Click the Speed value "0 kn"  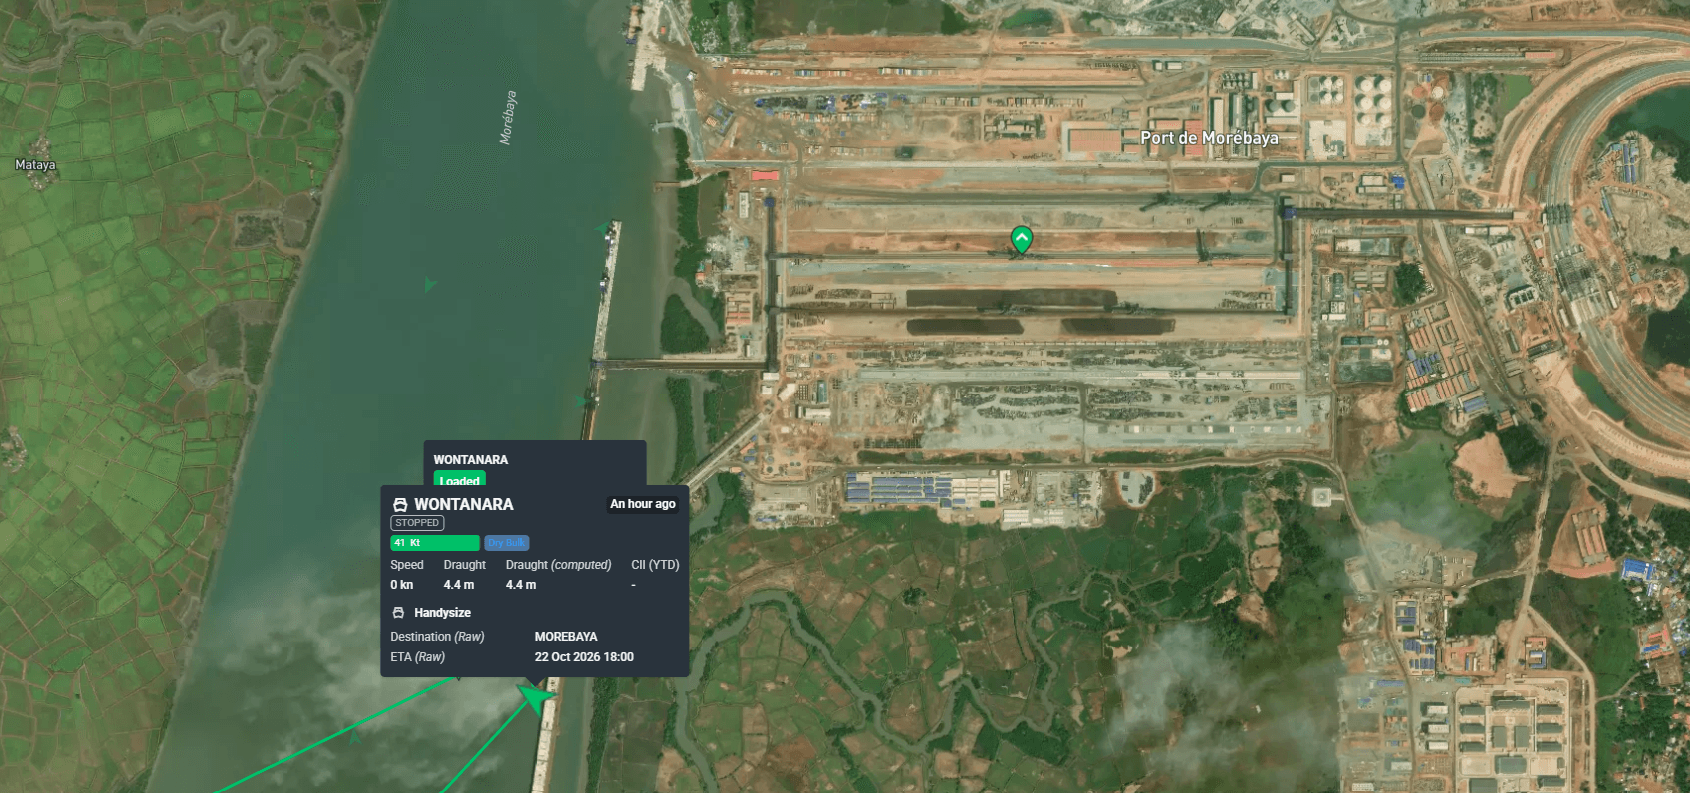pyautogui.click(x=402, y=585)
